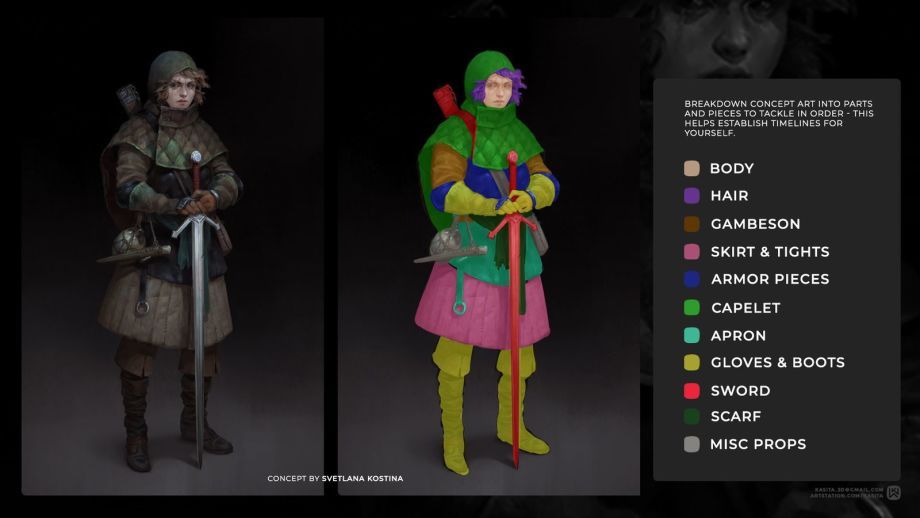The width and height of the screenshot is (920, 518).
Task: Click the color-coded breakdown character image
Action: point(489,256)
